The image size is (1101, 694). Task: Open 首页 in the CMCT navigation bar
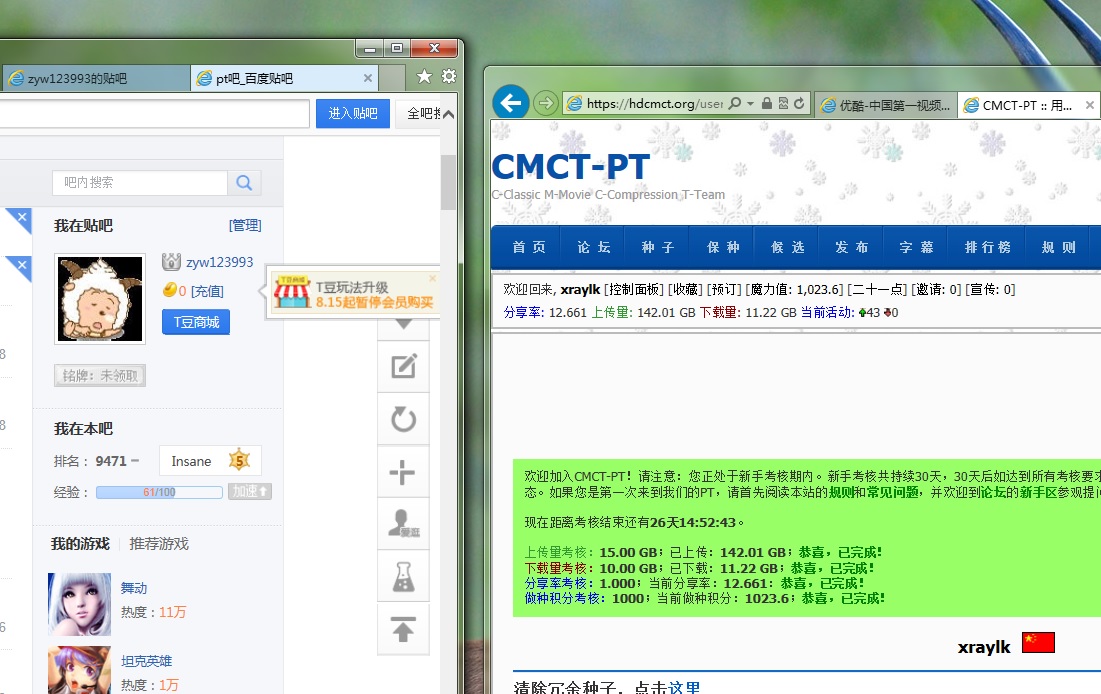coord(529,247)
